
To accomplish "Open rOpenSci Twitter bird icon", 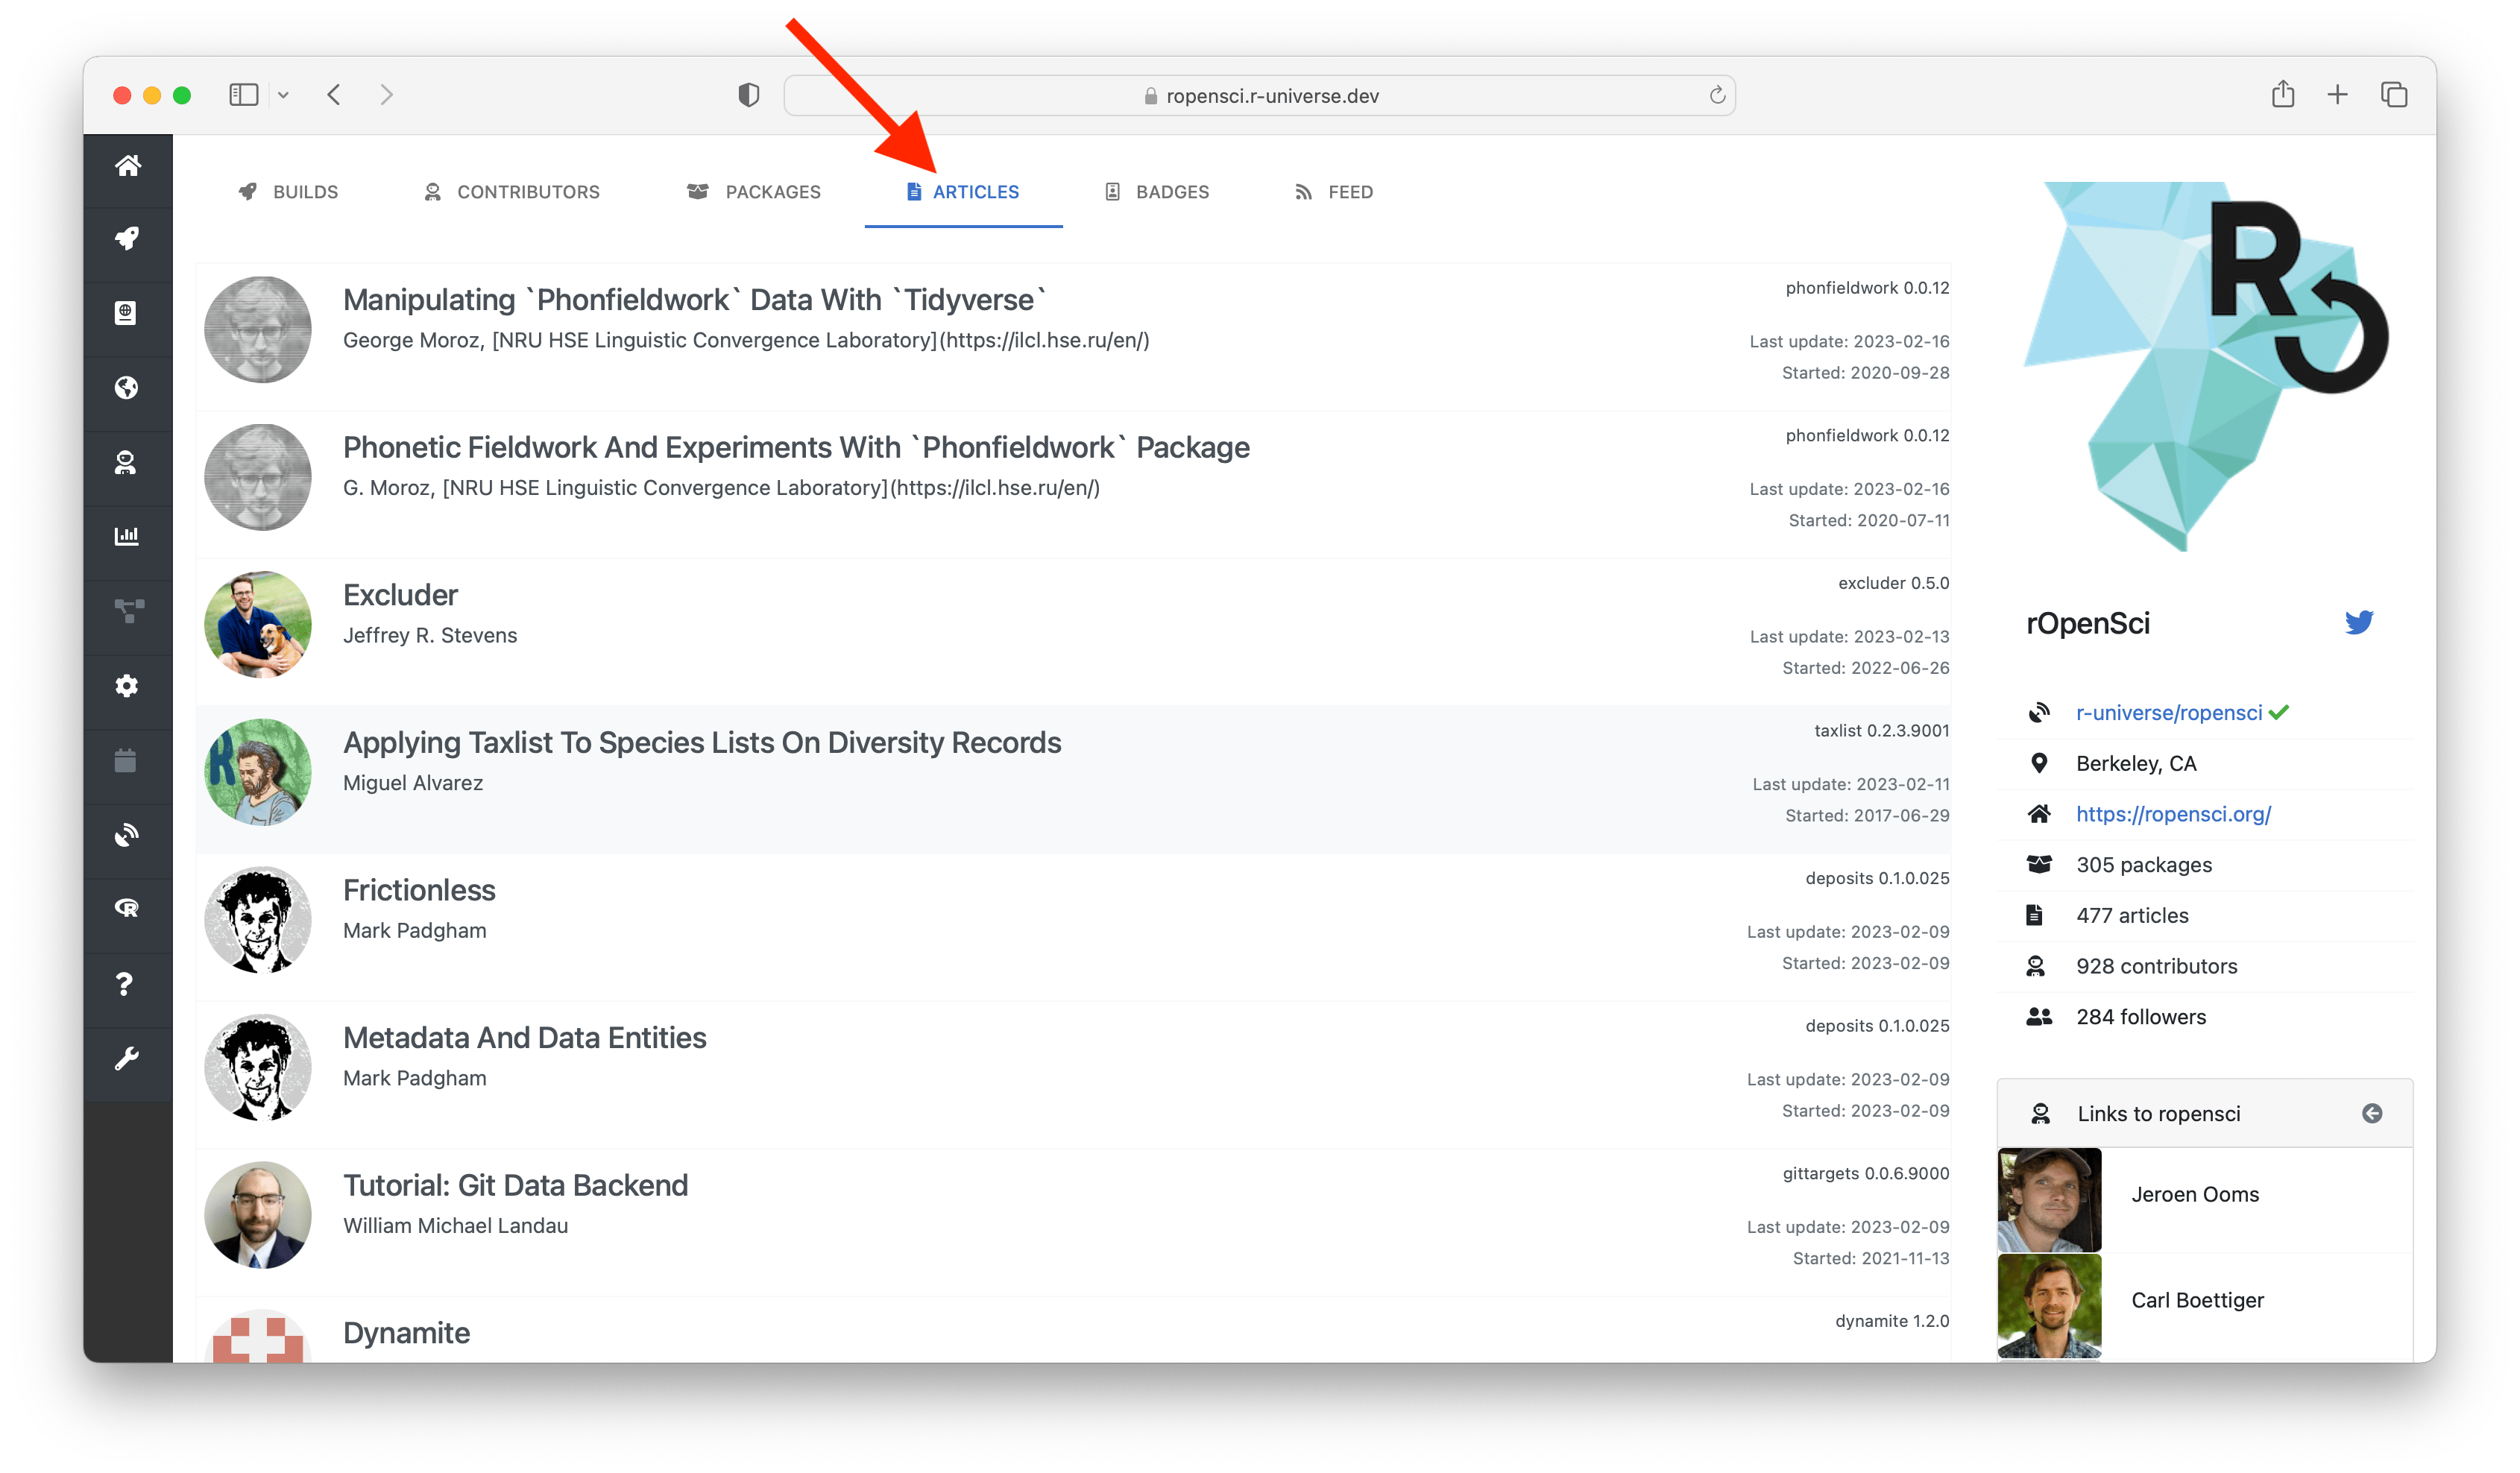I will 2358,623.
